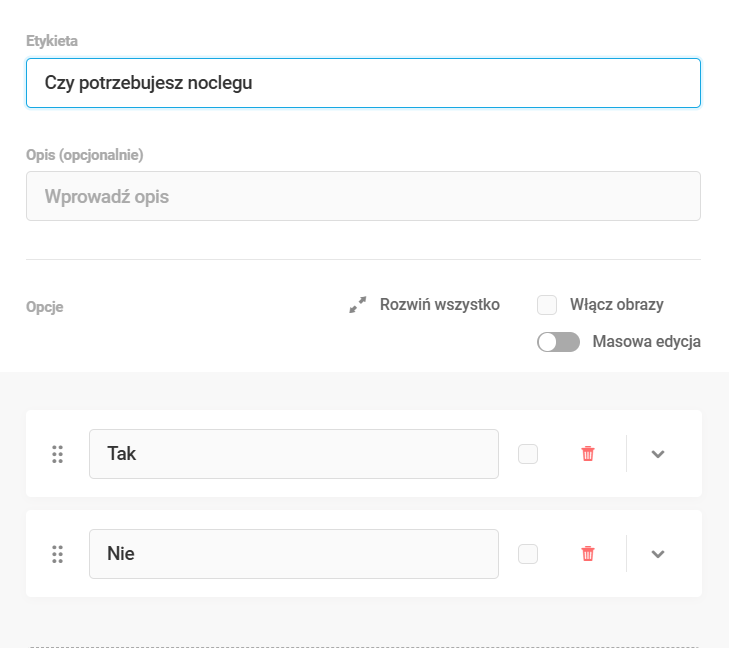
Task: Click the Włącz obrazy label text
Action: point(616,305)
